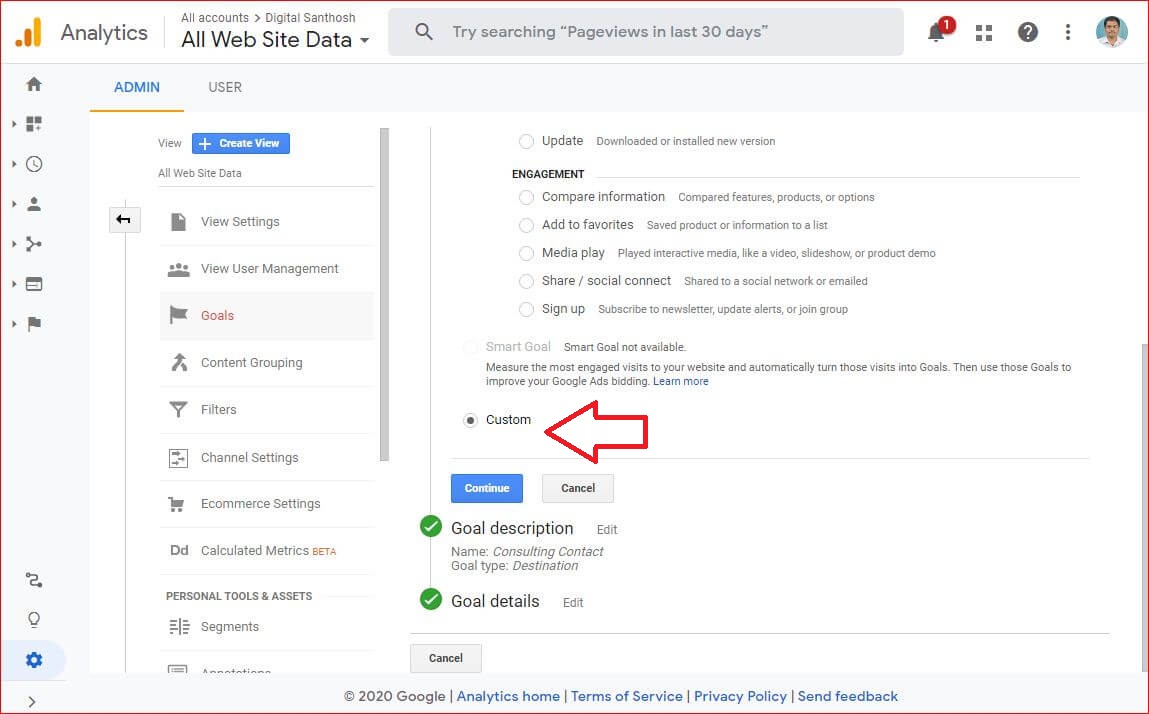Open Realtime clock icon in sidebar

point(34,164)
